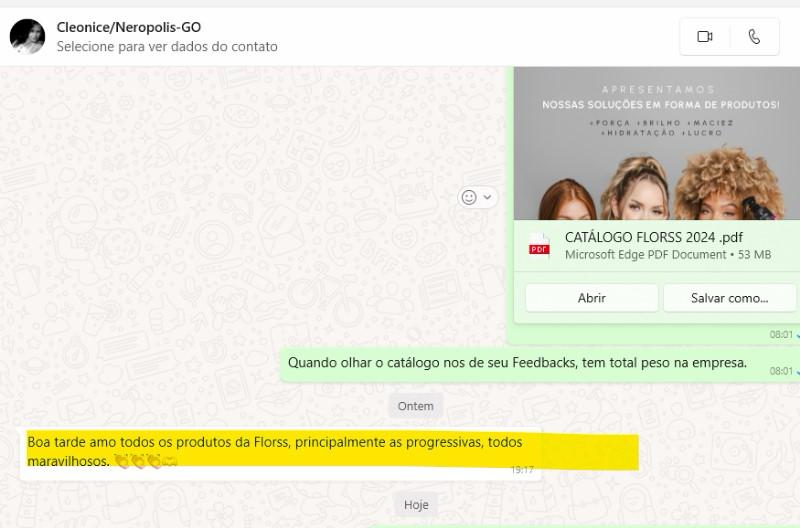Click the 19:17 message timestamp
The height and width of the screenshot is (528, 800).
pyautogui.click(x=522, y=470)
